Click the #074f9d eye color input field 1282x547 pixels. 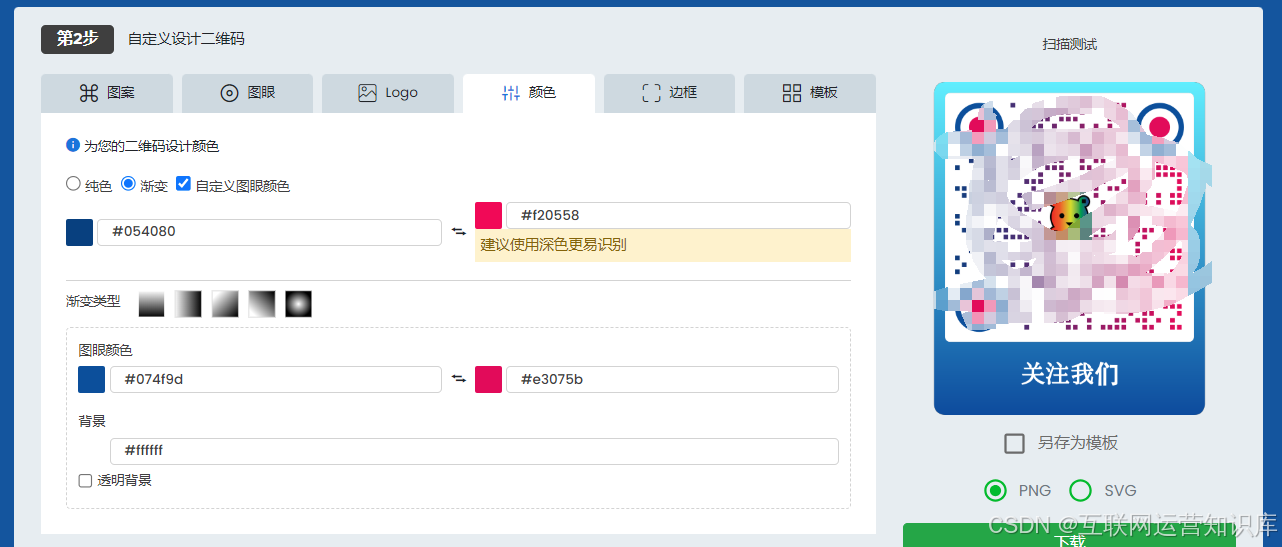[276, 379]
